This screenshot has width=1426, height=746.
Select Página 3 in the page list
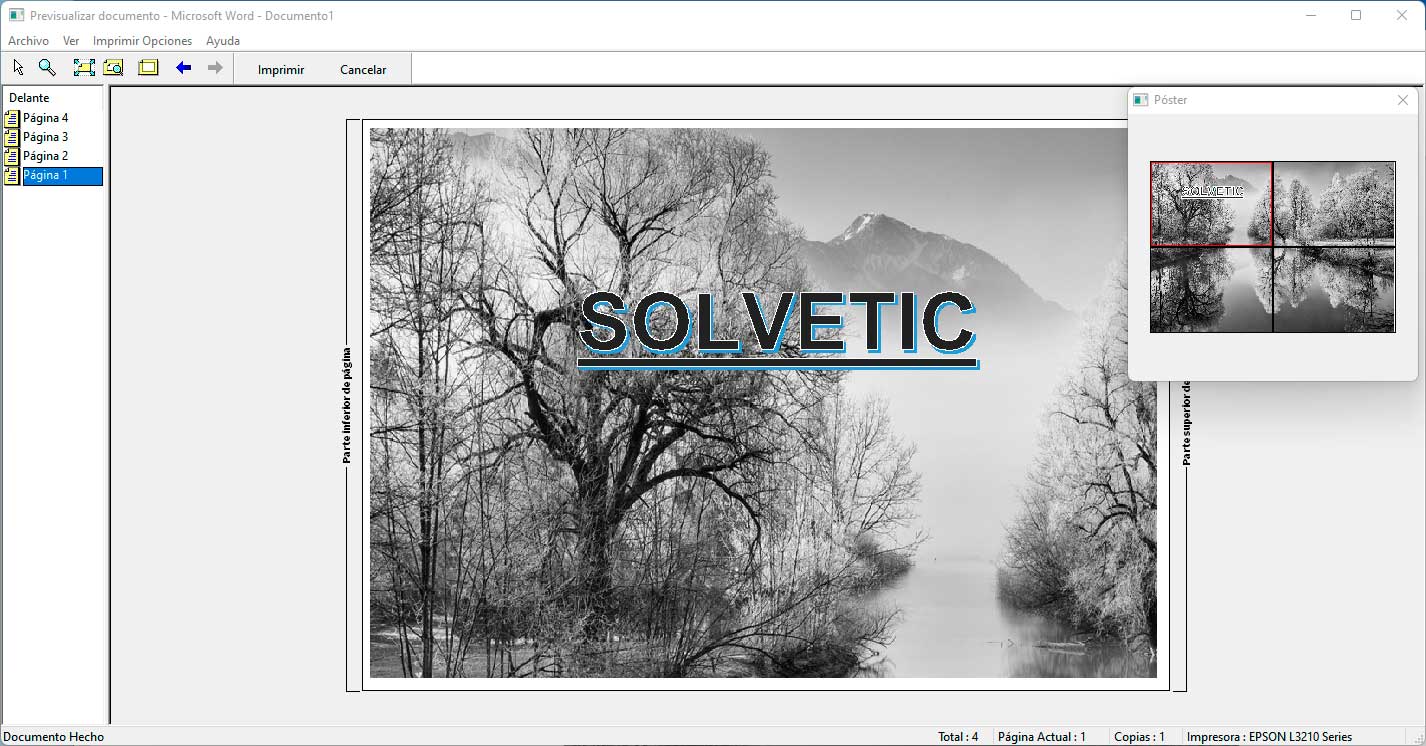46,137
